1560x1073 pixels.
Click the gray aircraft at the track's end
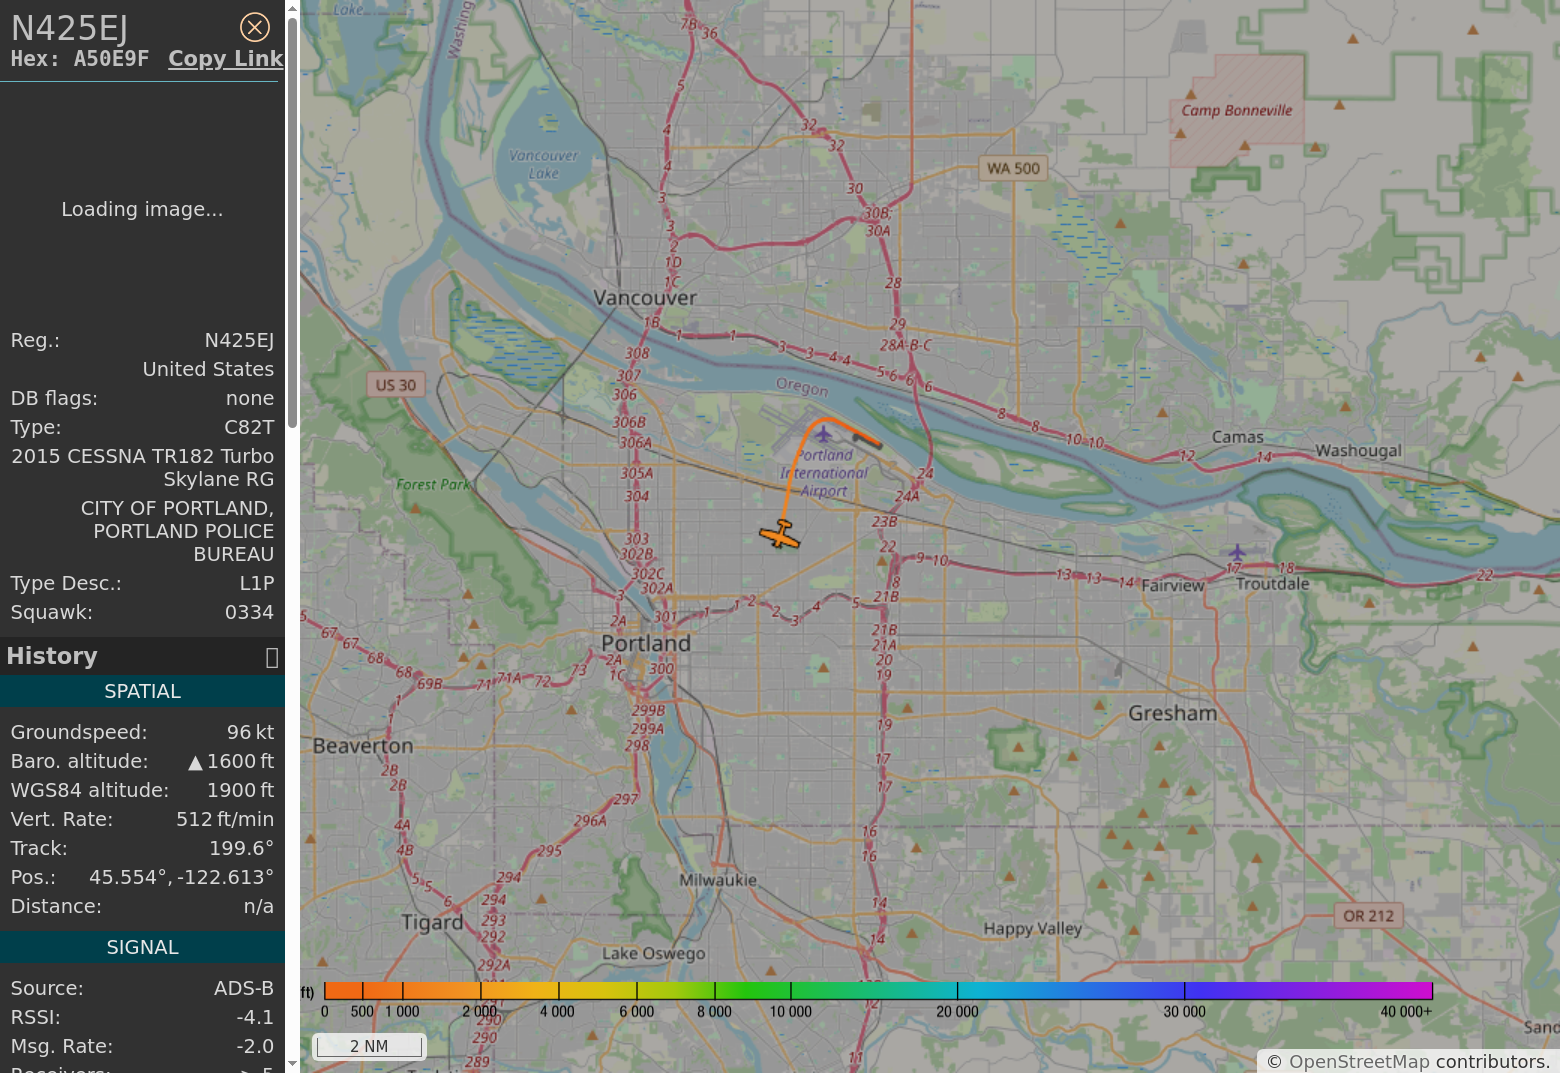click(867, 440)
